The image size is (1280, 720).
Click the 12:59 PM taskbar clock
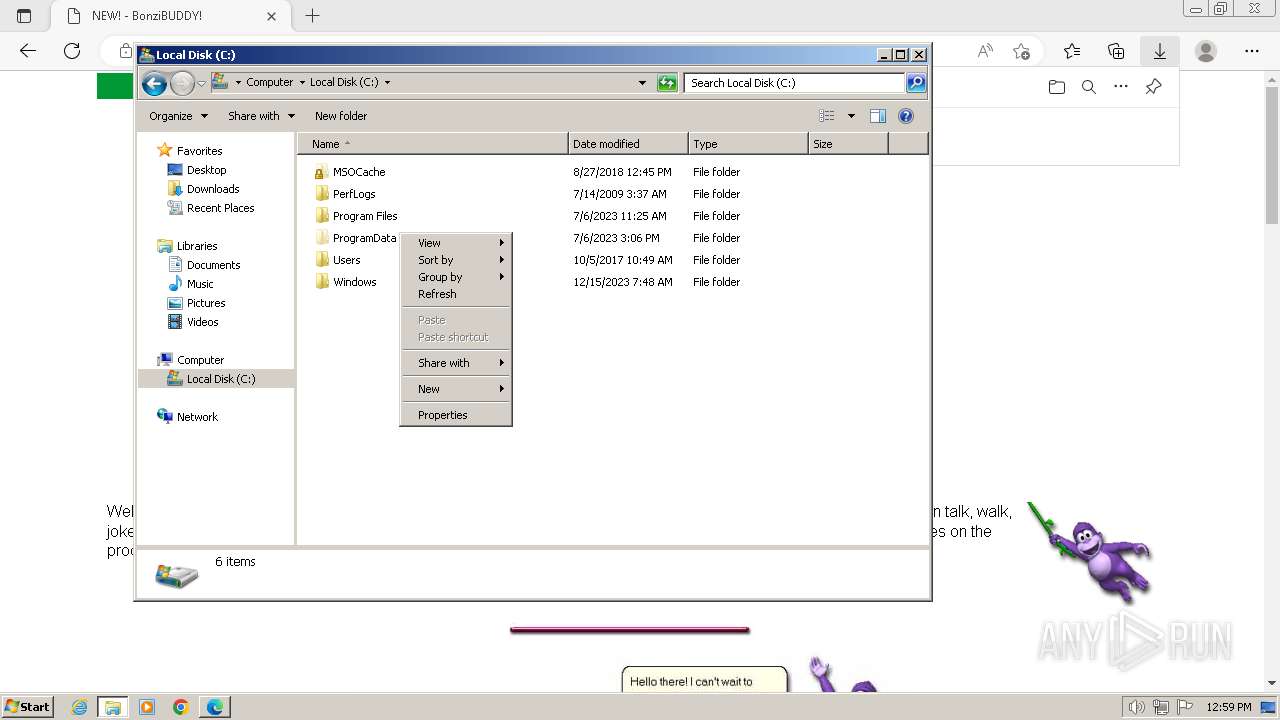[1229, 707]
